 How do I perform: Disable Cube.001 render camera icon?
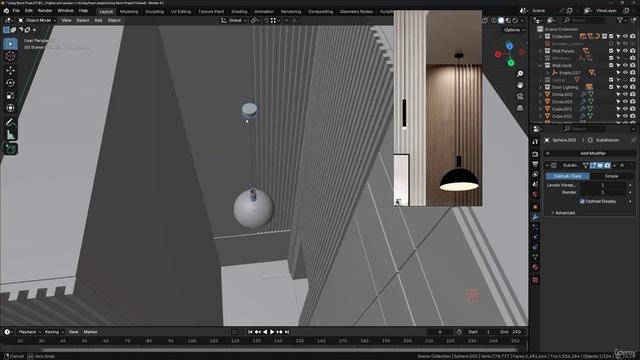pos(633,109)
